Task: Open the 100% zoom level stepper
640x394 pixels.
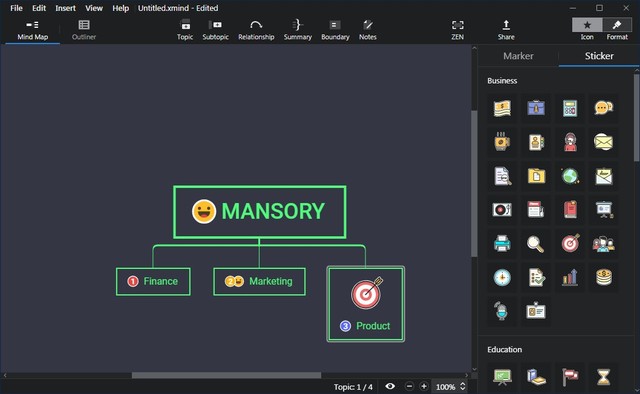Action: tap(462, 386)
